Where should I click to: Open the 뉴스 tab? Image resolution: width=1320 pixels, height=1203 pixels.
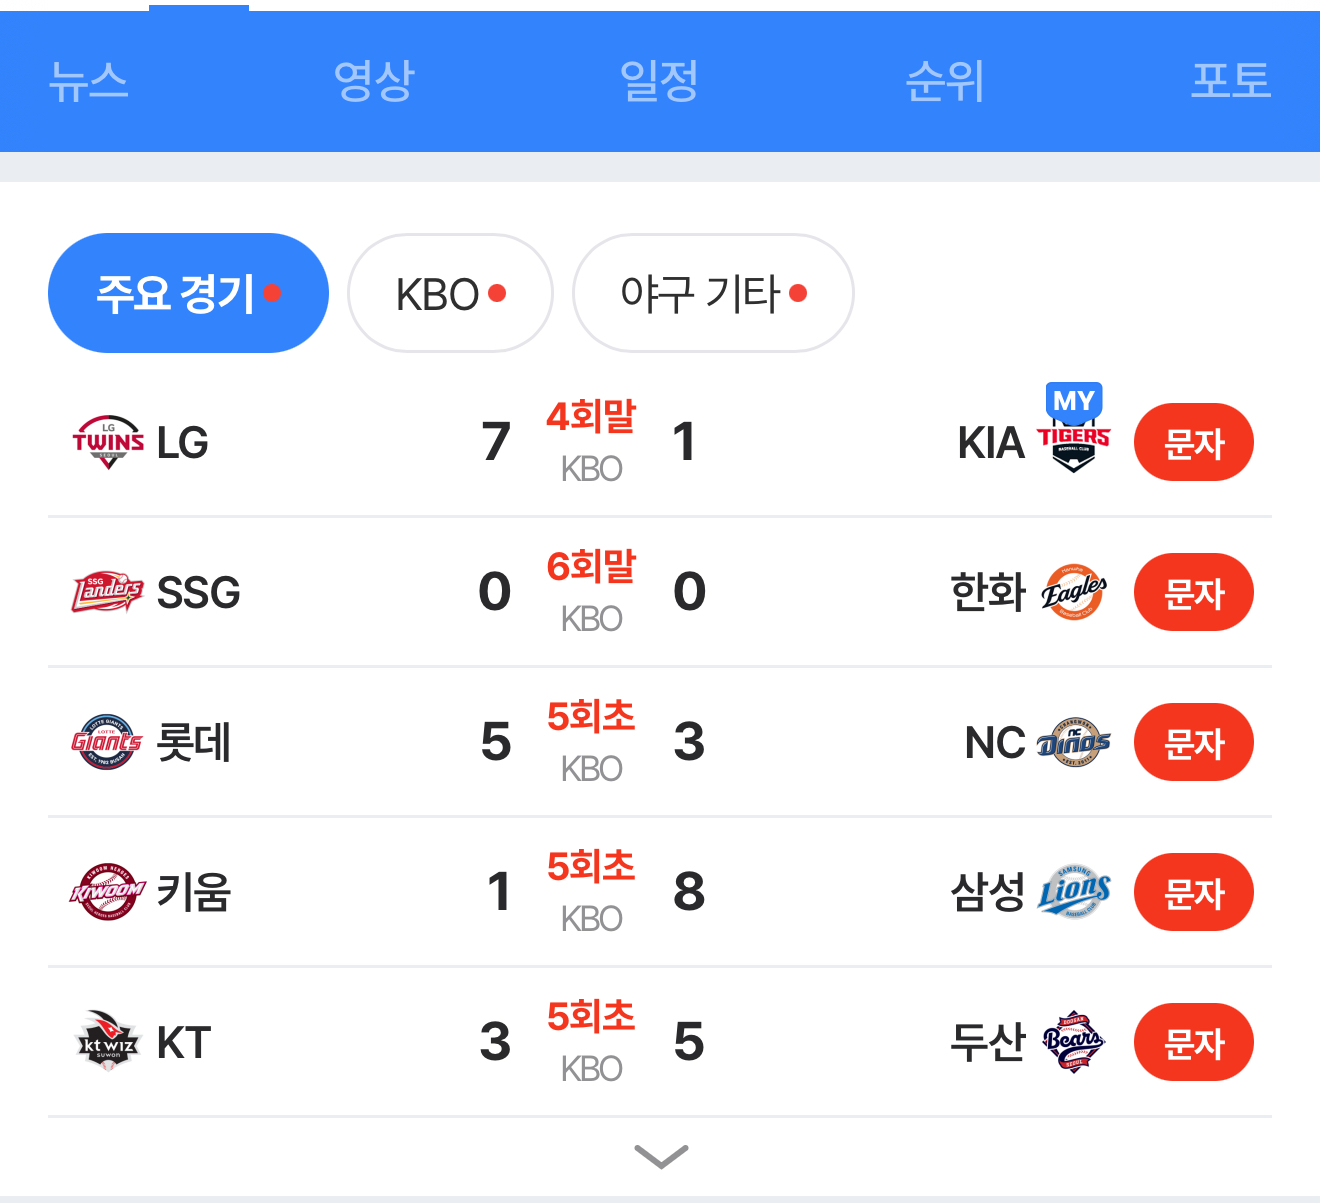point(89,81)
